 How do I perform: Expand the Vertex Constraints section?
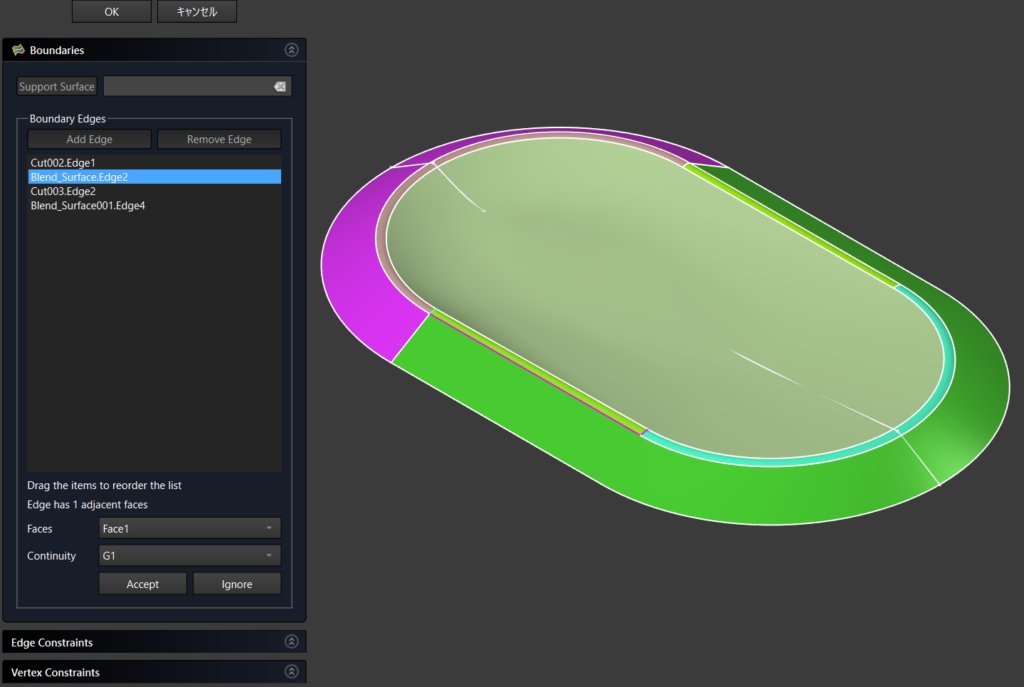tap(291, 672)
